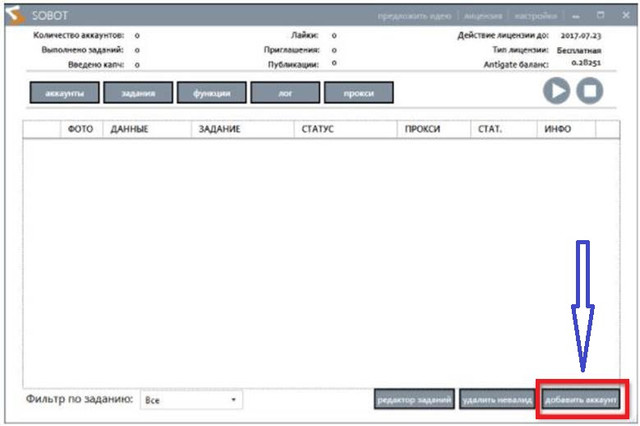Open the функции section
Screen dimensions: 640x426
[x=210, y=93]
